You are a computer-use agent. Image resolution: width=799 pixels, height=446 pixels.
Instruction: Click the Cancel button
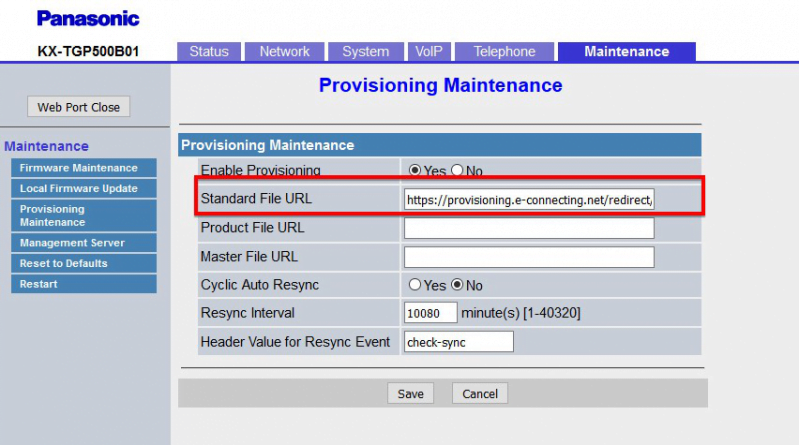[480, 393]
